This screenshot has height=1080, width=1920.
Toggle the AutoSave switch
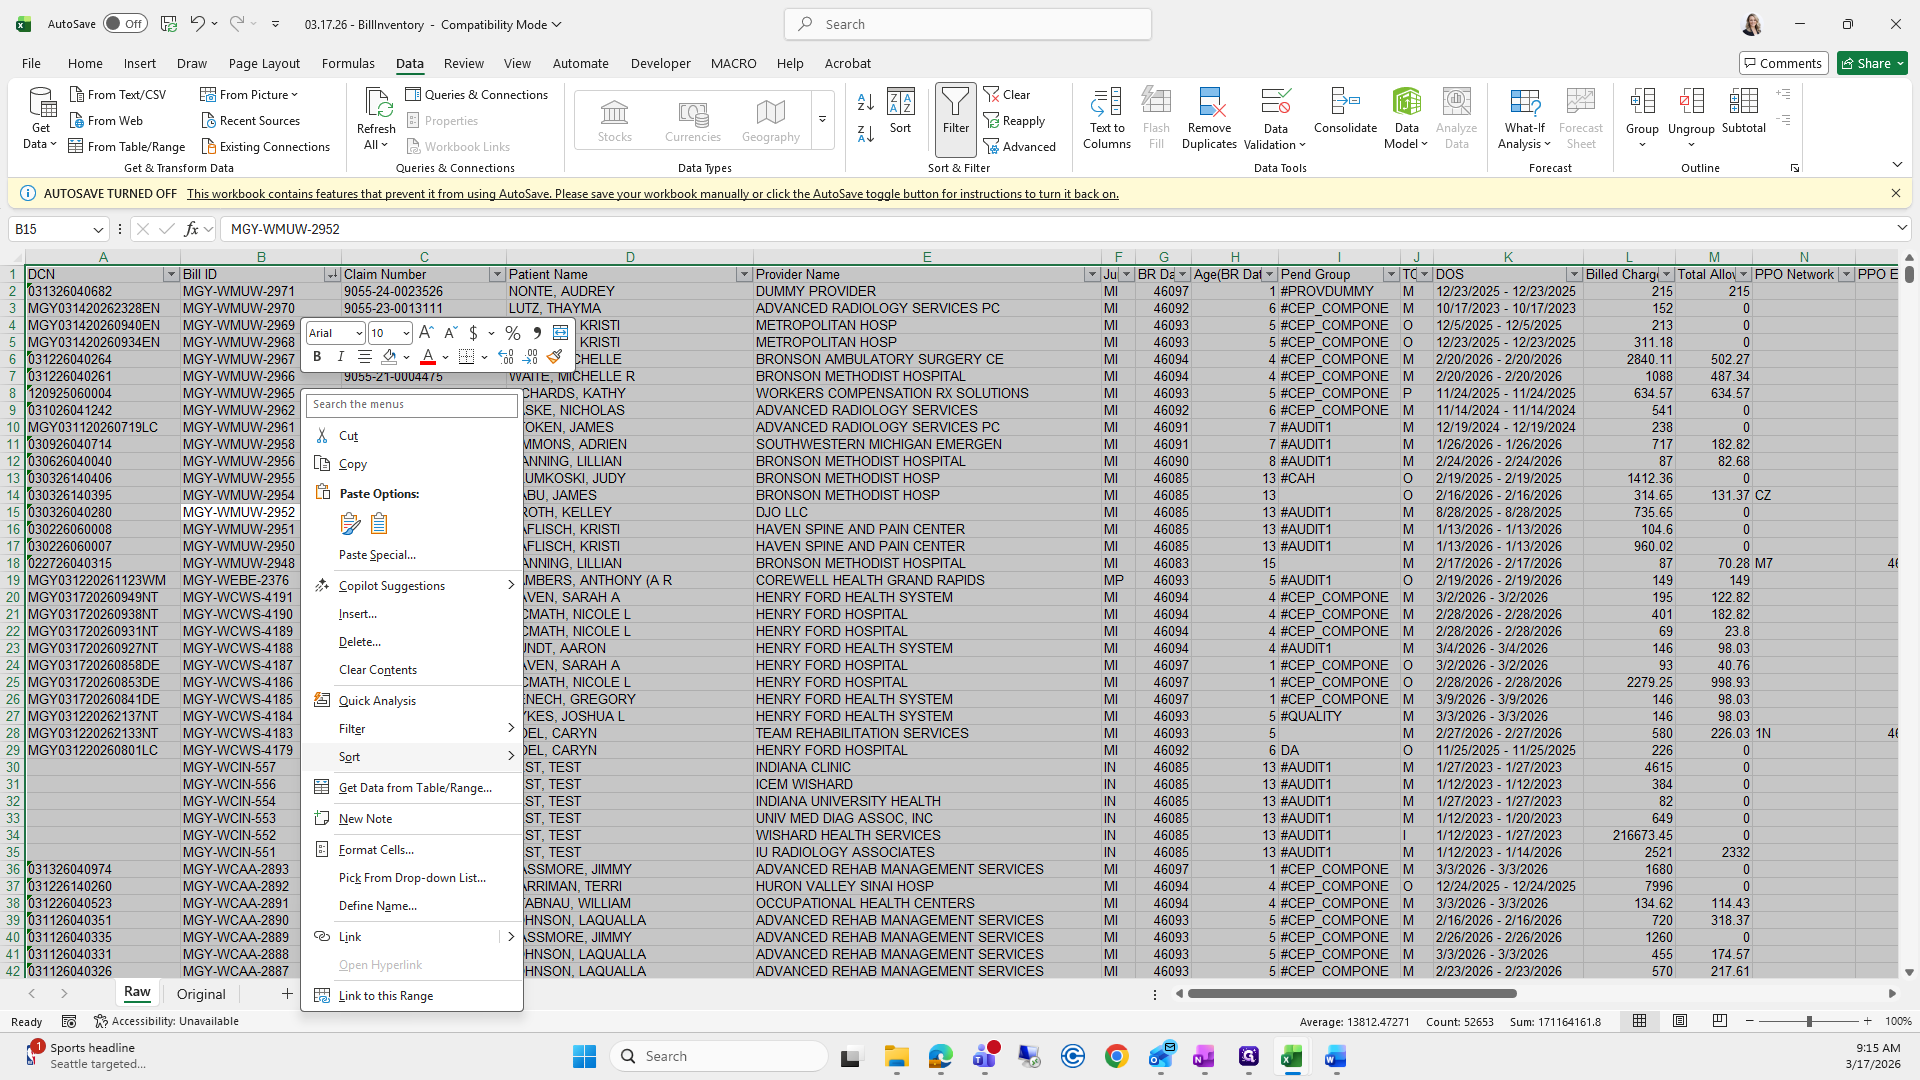(124, 24)
